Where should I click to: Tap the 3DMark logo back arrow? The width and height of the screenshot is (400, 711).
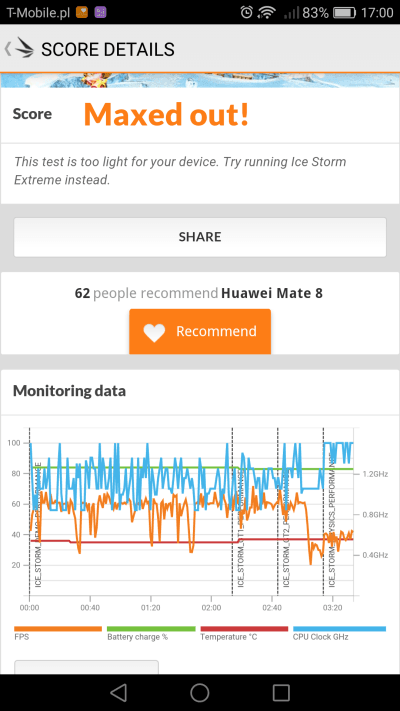pos(19,49)
